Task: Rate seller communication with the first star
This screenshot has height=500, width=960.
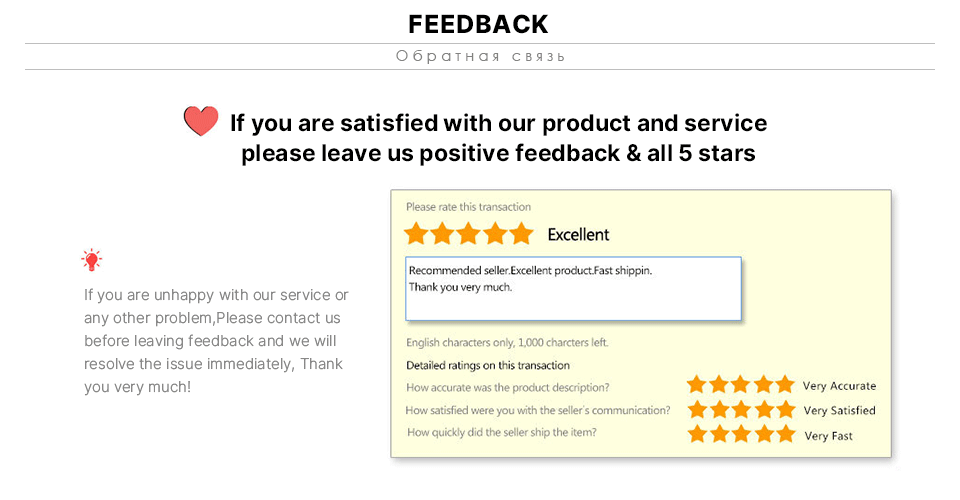Action: [697, 410]
